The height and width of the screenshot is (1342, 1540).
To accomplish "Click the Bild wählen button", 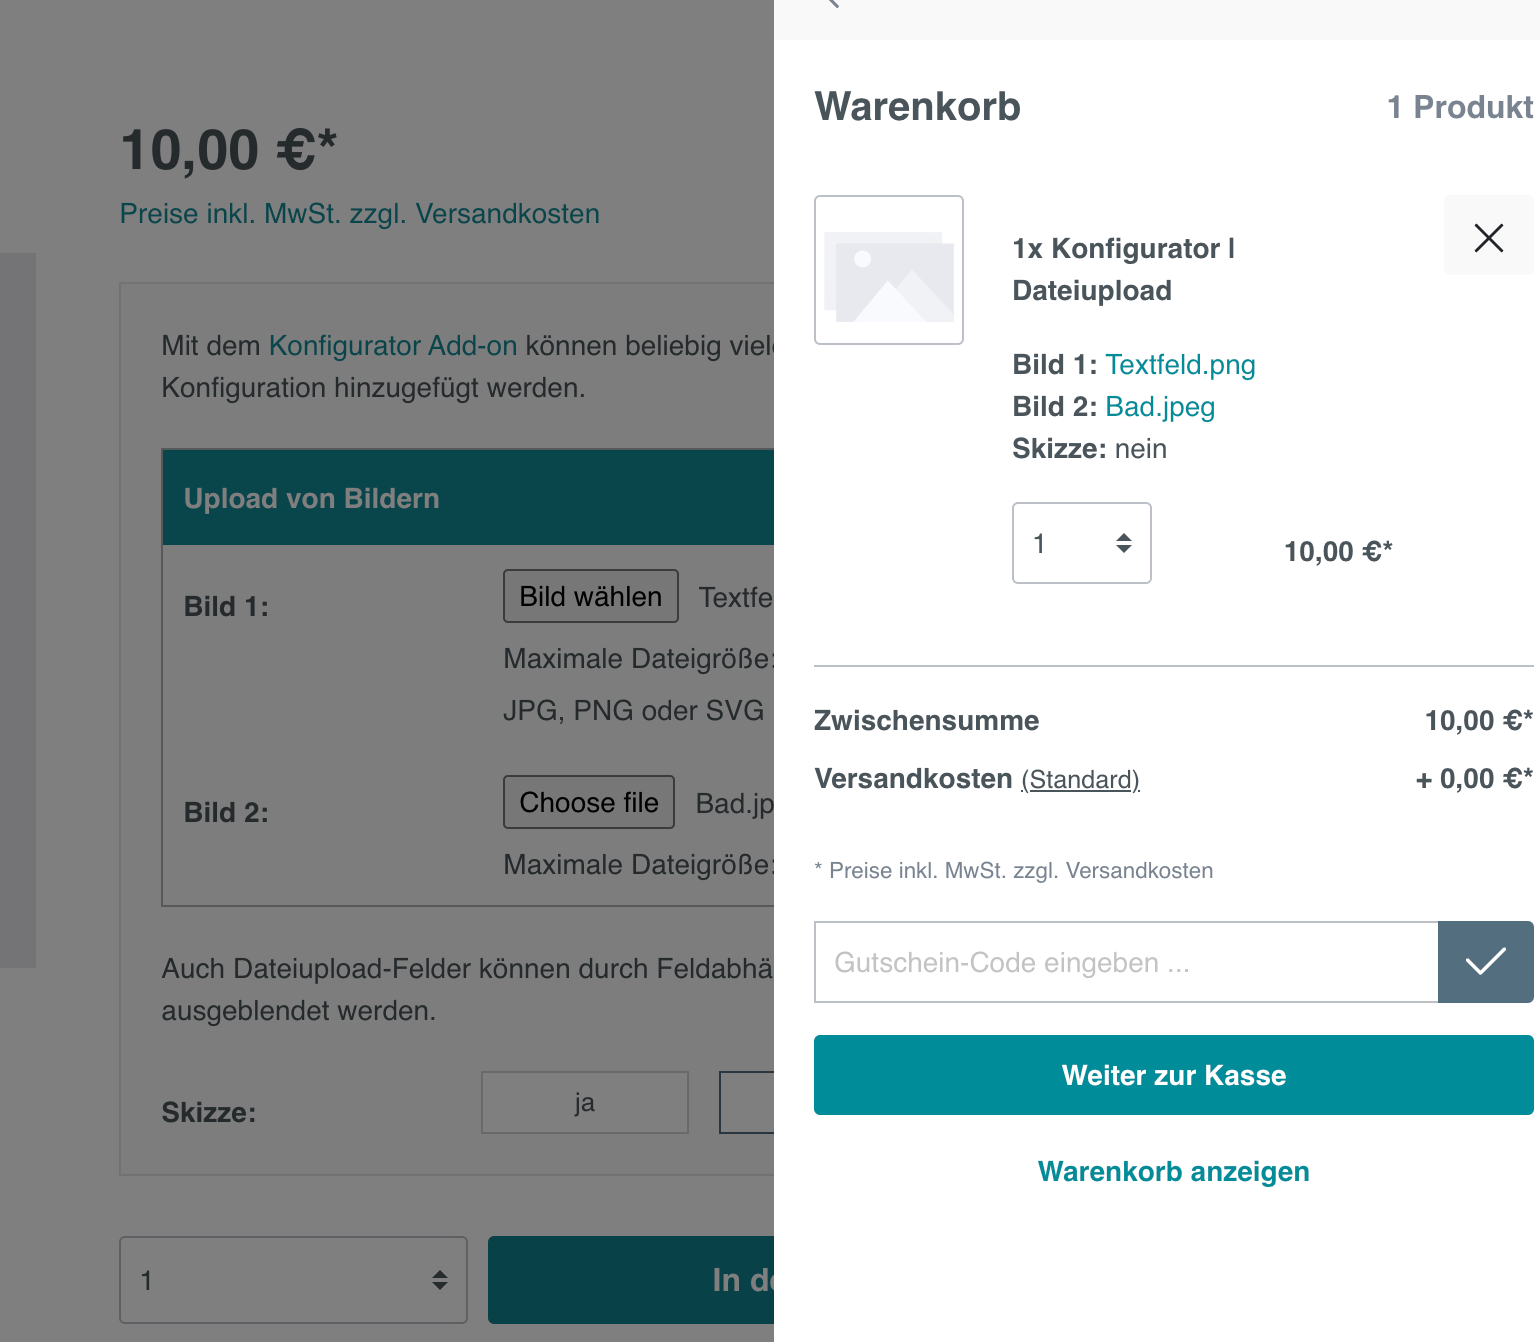I will [x=591, y=596].
